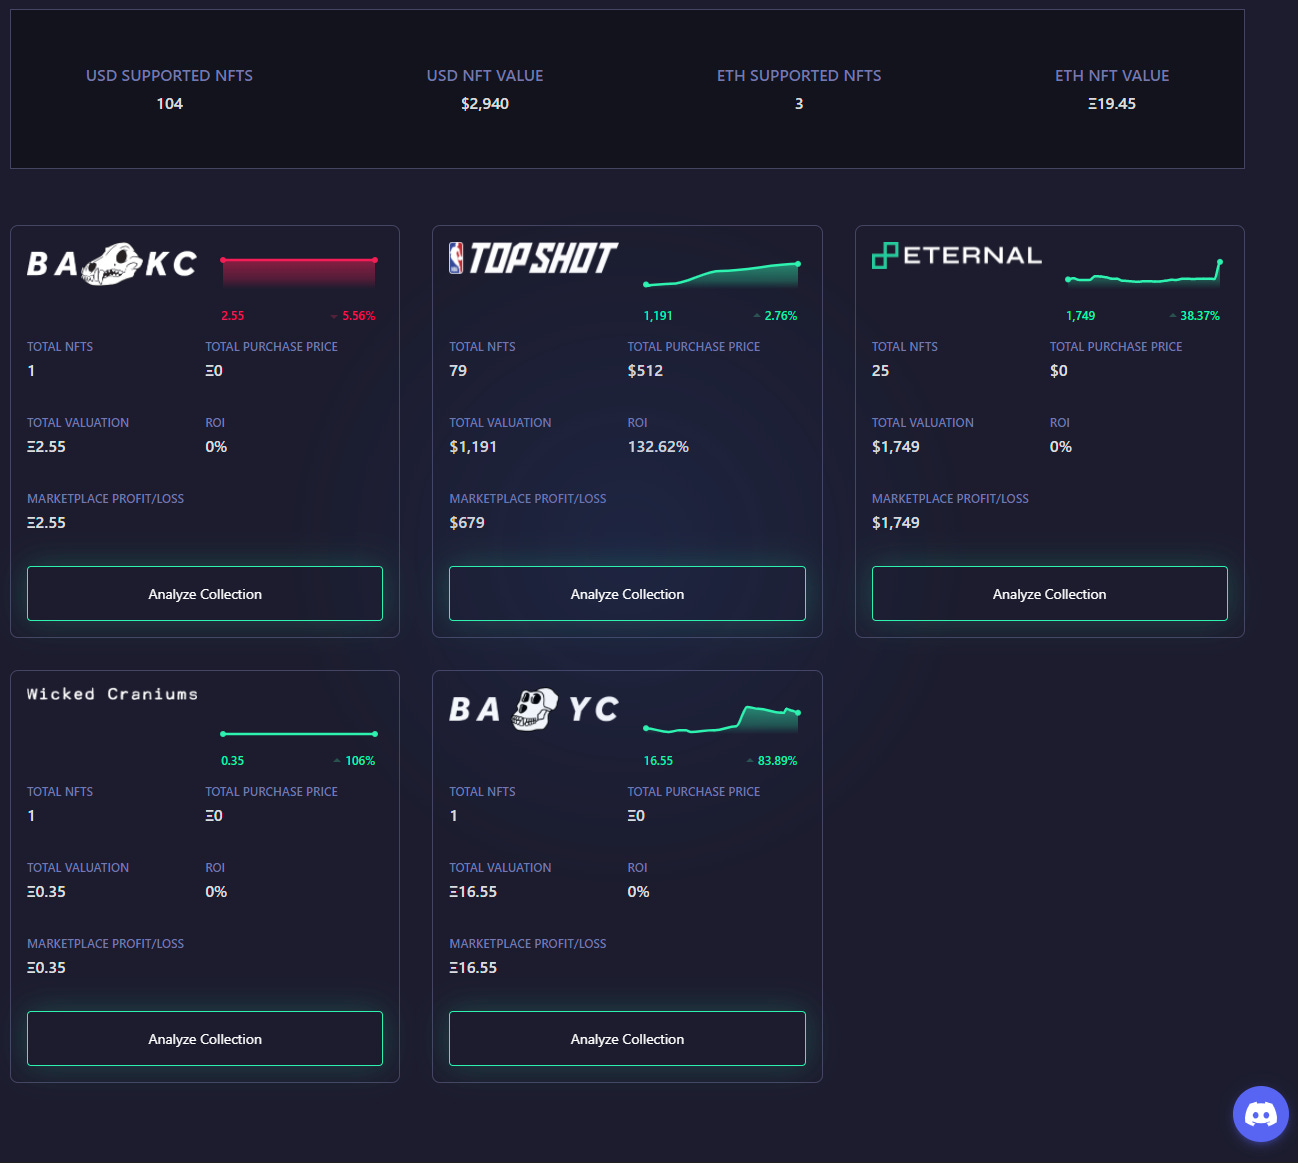Click the ETH Supported NFTs value 3
1298x1163 pixels.
799,104
